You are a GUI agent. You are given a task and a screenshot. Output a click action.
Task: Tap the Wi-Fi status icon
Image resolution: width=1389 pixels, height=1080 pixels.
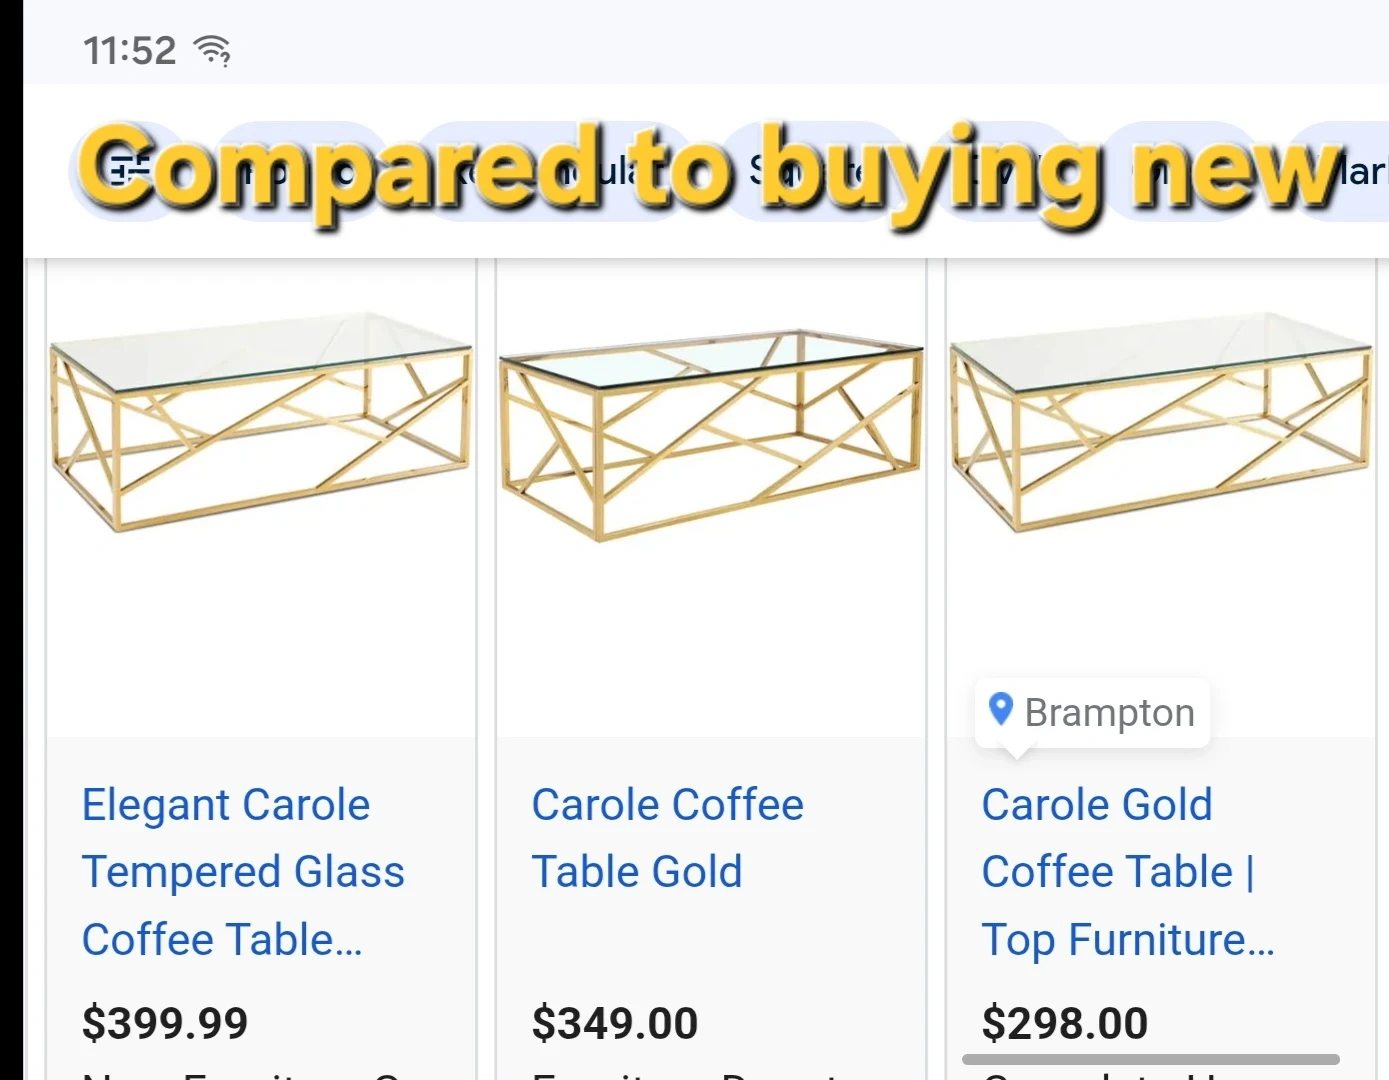click(x=212, y=50)
